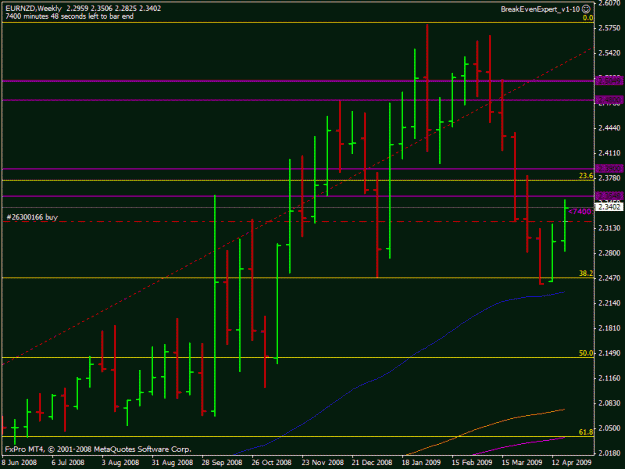Click the magenta 2.3900 price tag
This screenshot has height=469, width=625.
609,169
